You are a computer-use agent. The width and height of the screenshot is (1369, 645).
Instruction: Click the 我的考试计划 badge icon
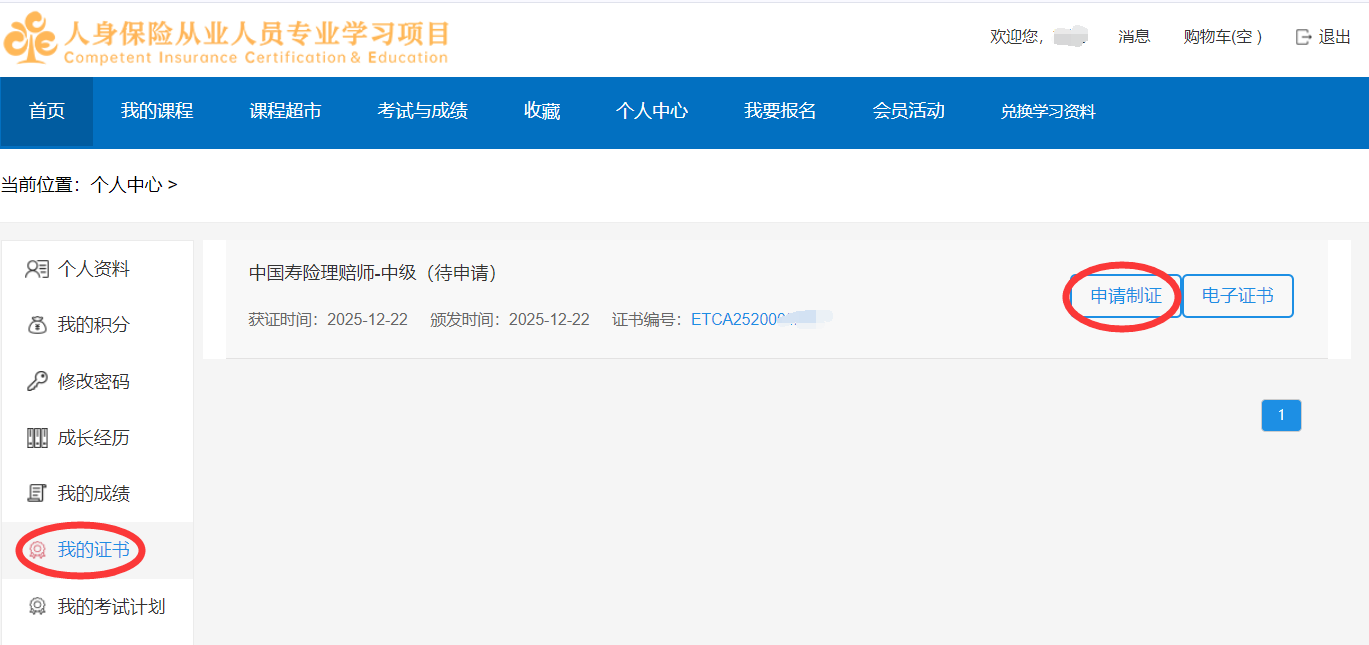coord(37,606)
